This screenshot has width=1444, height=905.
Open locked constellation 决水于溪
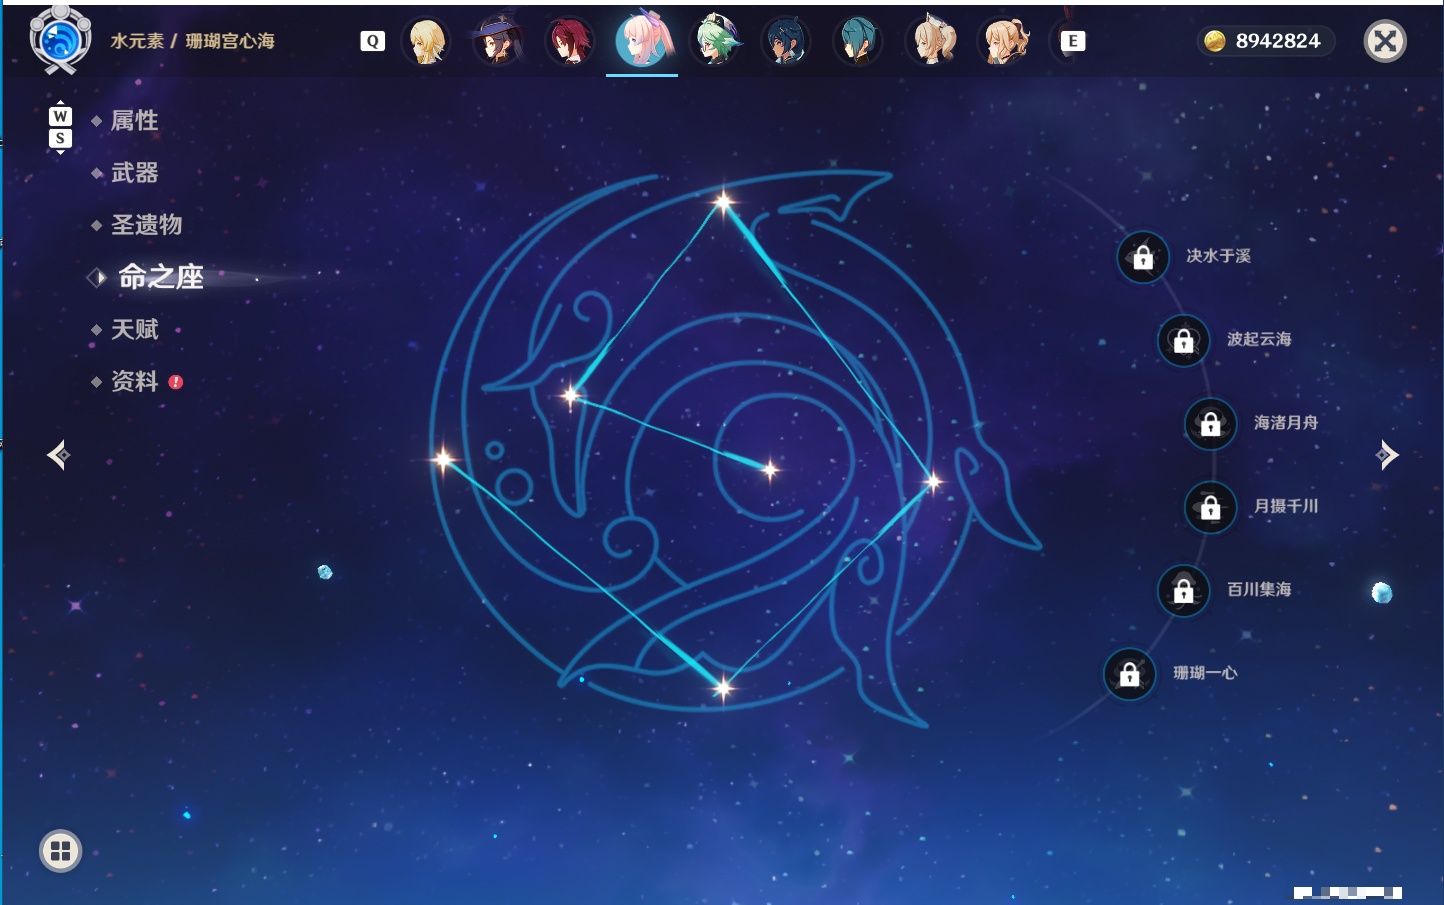pyautogui.click(x=1142, y=257)
